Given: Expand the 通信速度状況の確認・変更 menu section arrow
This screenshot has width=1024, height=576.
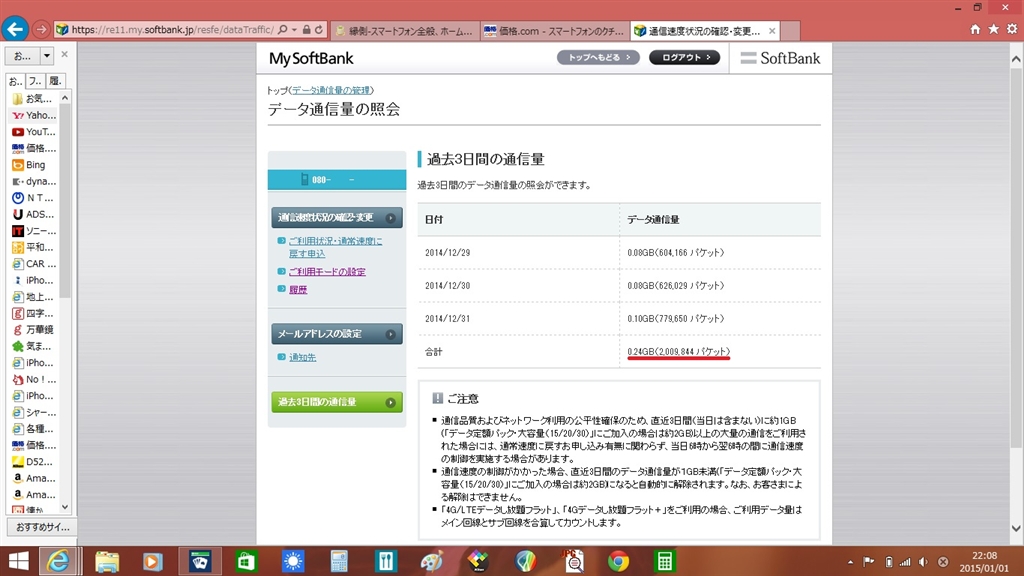Looking at the screenshot, I should tap(391, 218).
